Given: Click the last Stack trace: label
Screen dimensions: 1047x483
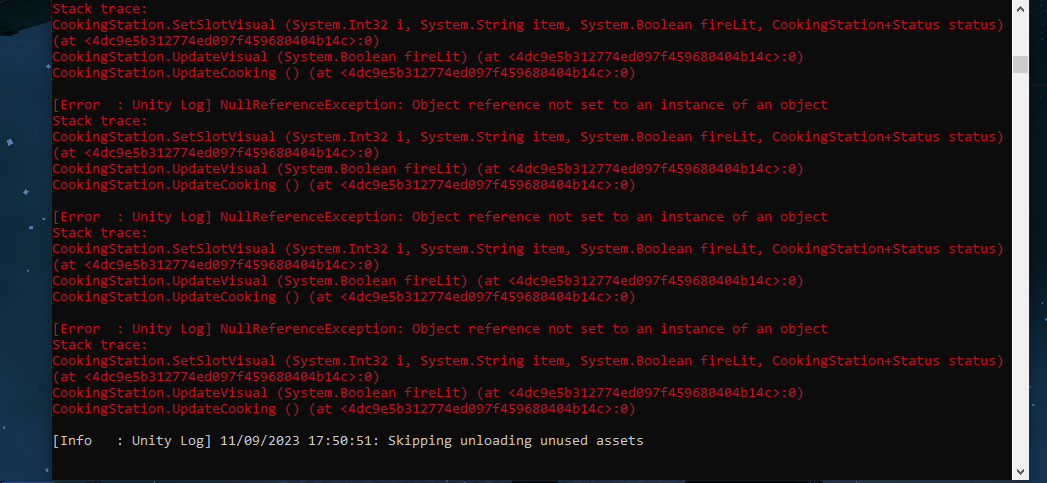Looking at the screenshot, I should [99, 345].
